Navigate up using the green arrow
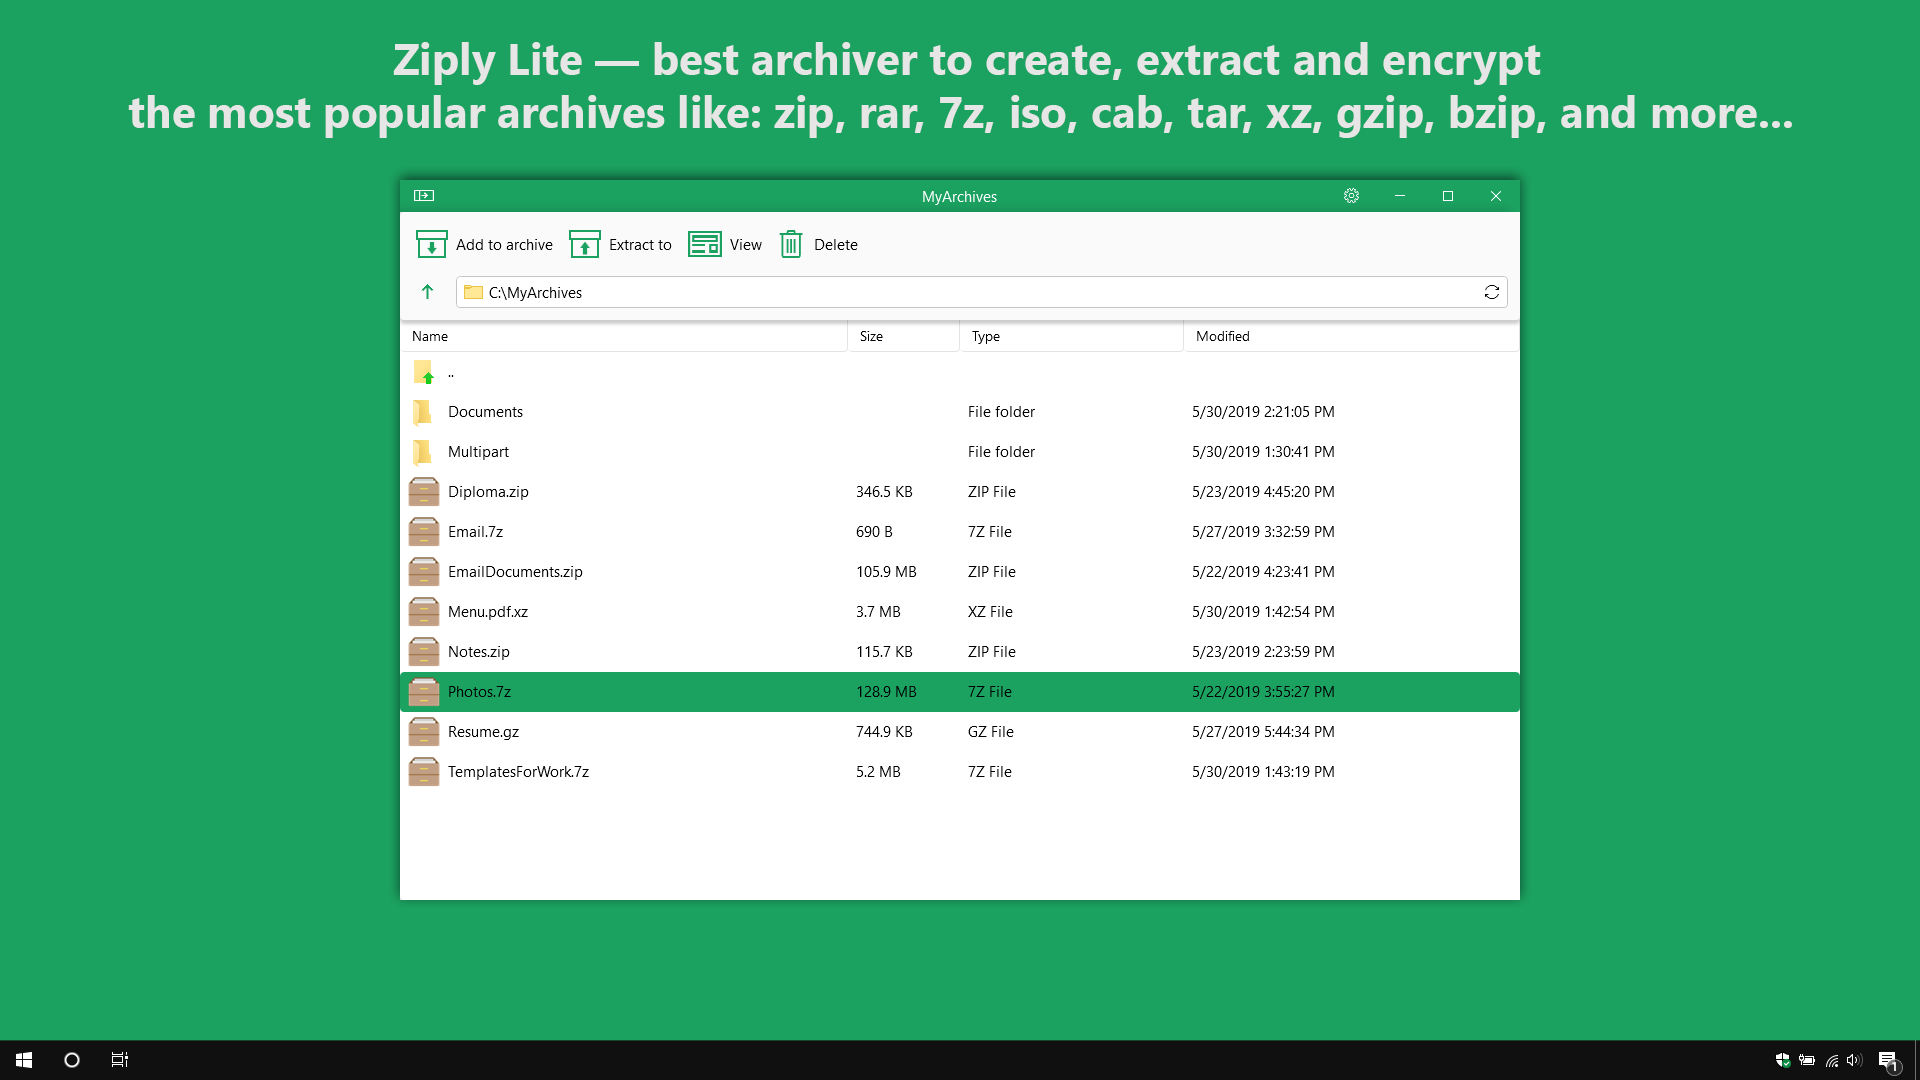The width and height of the screenshot is (1920, 1080). click(427, 292)
